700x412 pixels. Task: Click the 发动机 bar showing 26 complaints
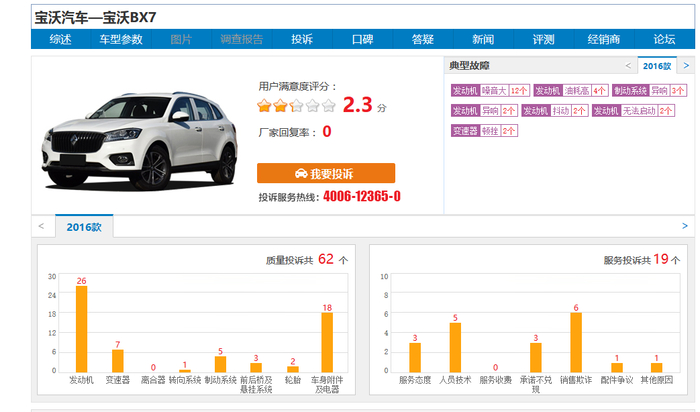[x=81, y=329]
